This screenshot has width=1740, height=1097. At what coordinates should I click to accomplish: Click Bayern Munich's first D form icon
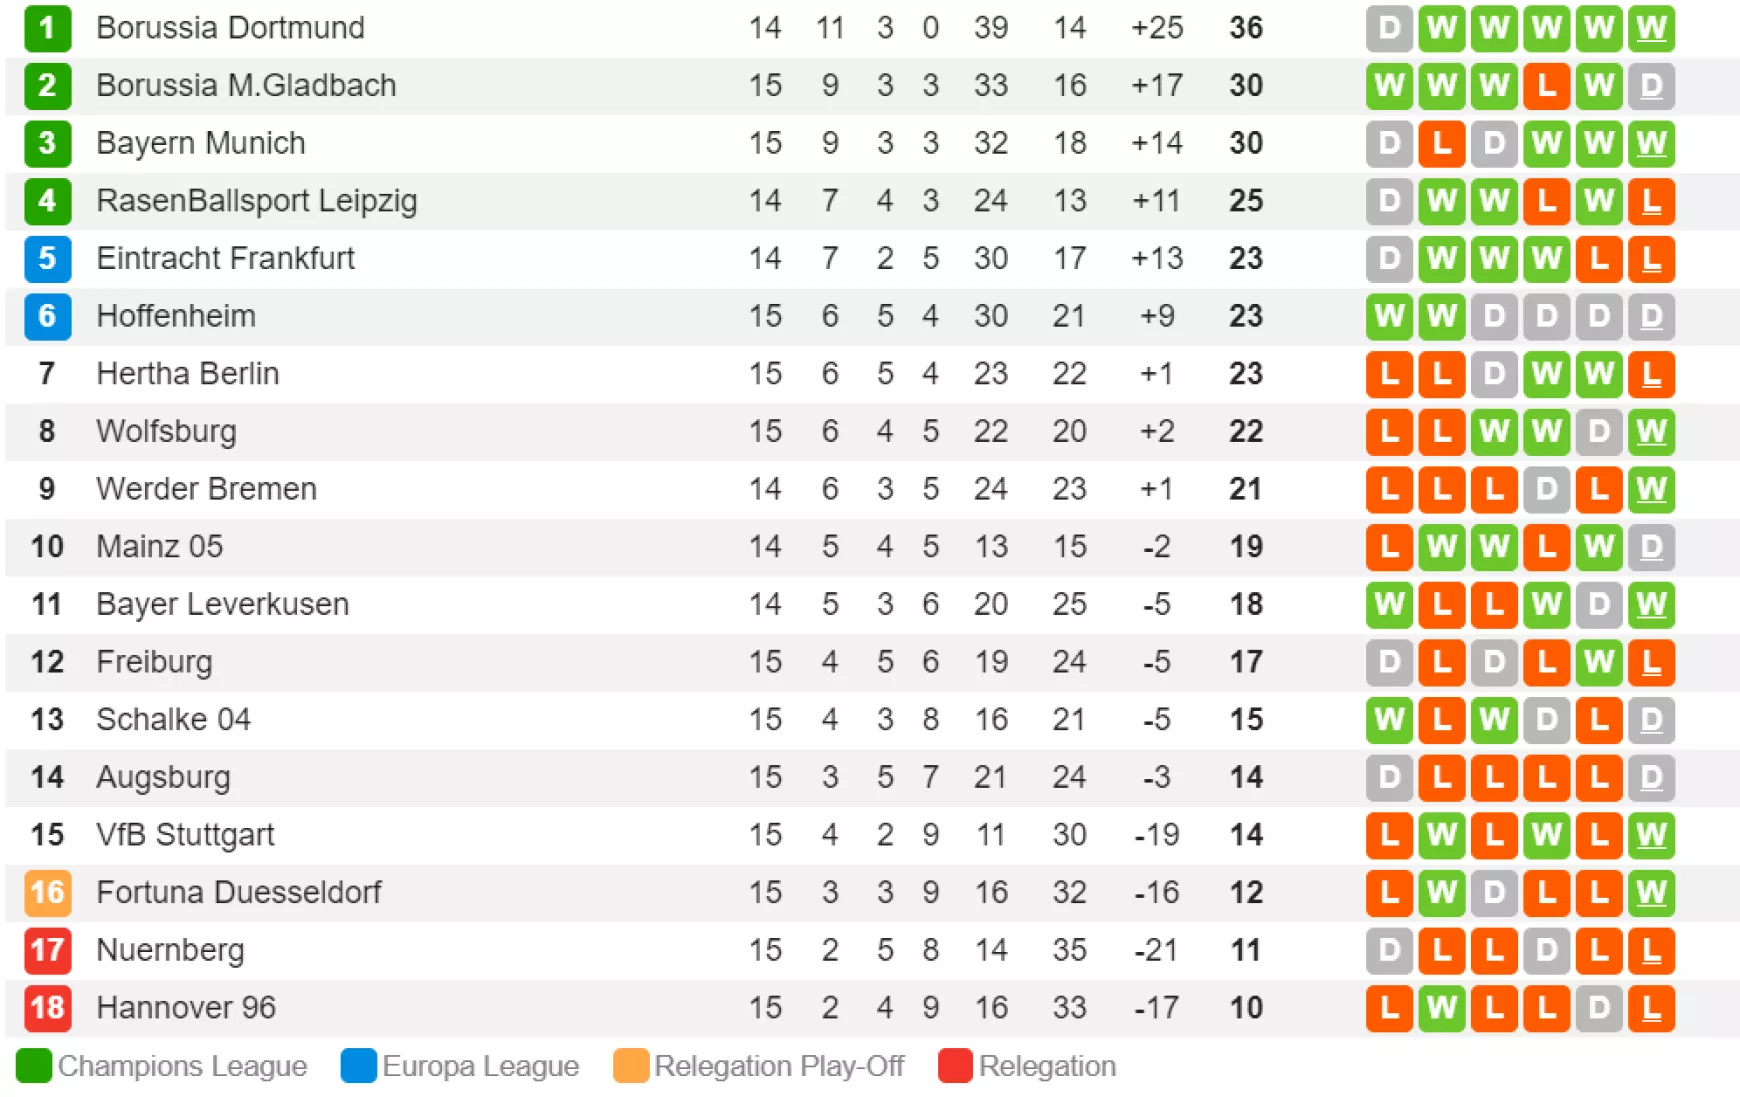click(x=1389, y=143)
